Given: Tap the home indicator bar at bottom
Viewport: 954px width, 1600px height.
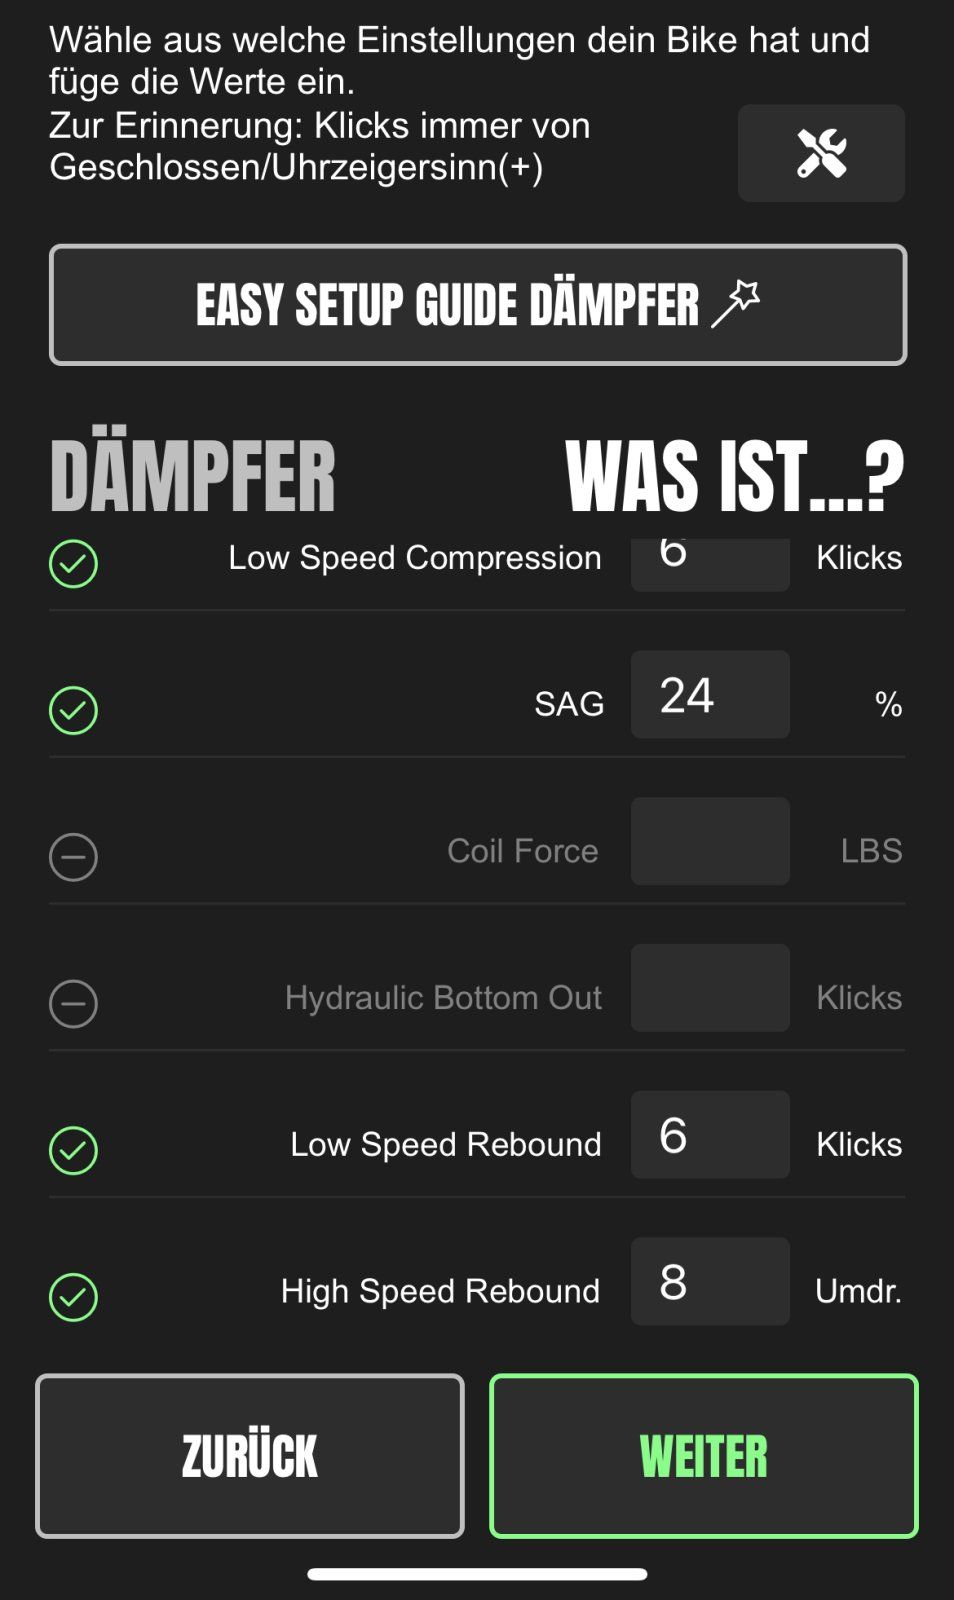Looking at the screenshot, I should [x=477, y=1574].
